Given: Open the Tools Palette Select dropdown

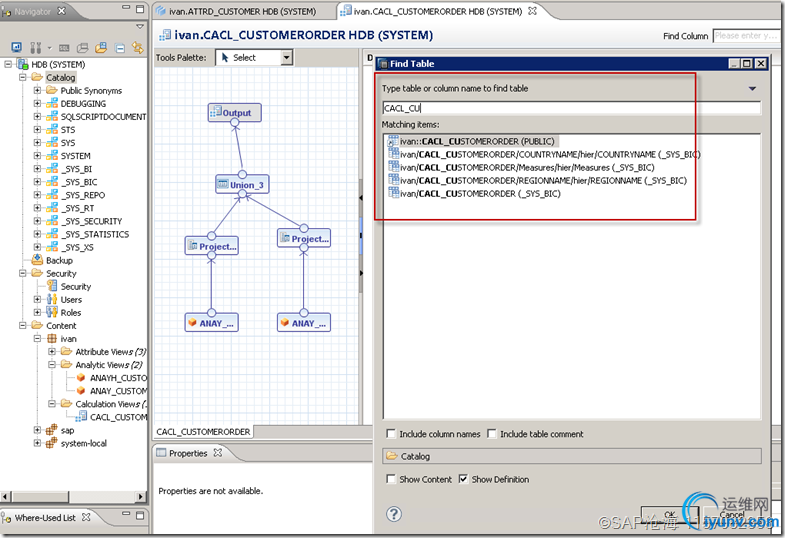Looking at the screenshot, I should point(287,58).
